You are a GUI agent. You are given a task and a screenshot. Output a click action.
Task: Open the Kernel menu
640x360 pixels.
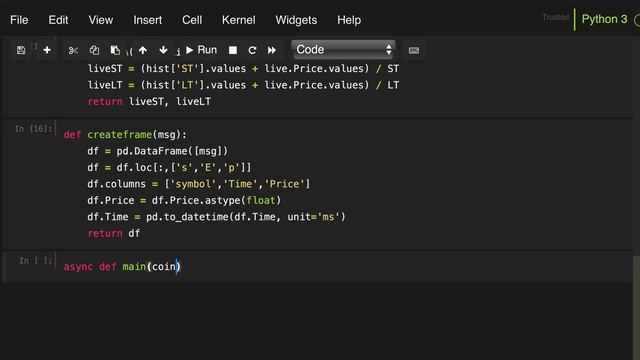(x=239, y=20)
